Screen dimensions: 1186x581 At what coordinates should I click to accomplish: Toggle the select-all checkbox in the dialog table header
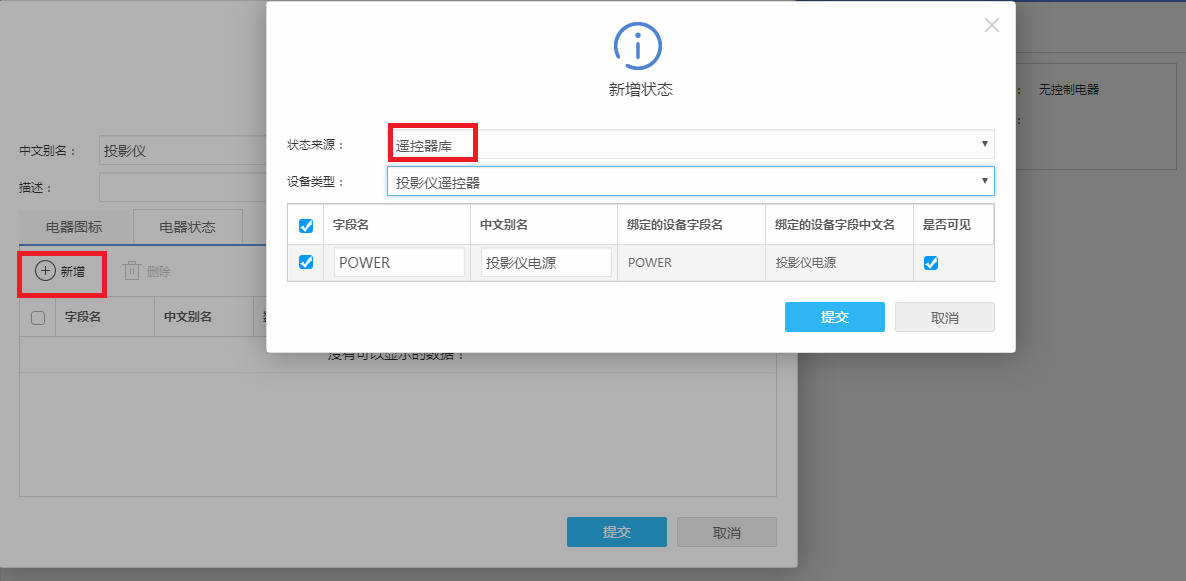pos(306,226)
